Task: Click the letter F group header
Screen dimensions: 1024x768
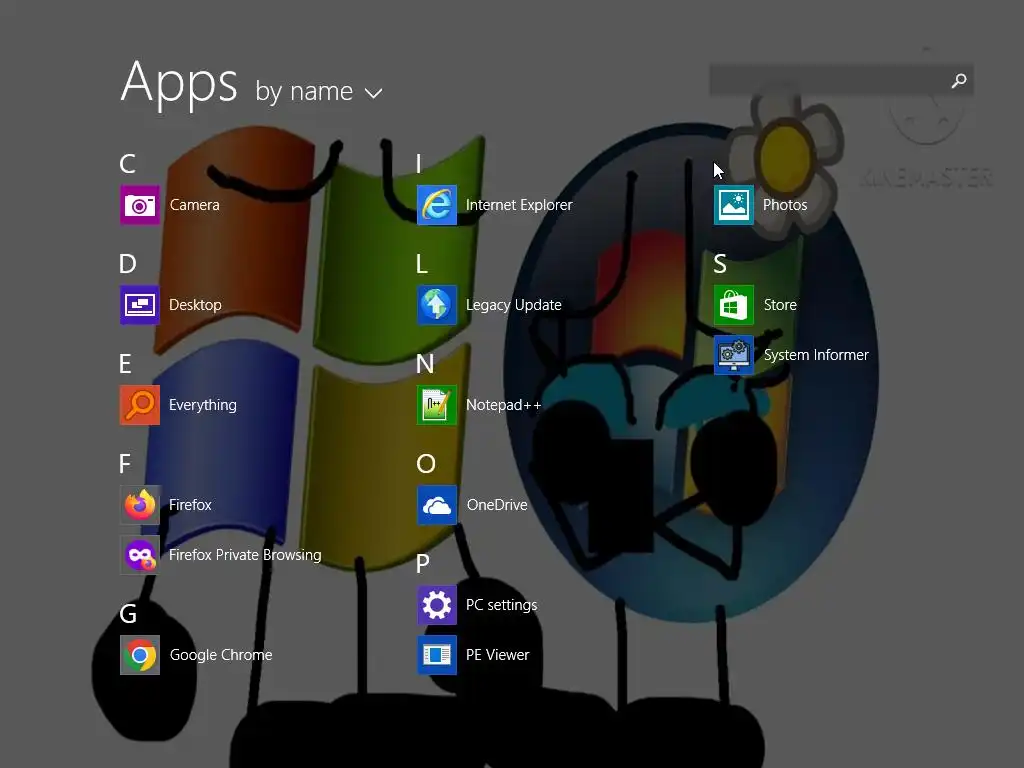Action: tap(125, 464)
